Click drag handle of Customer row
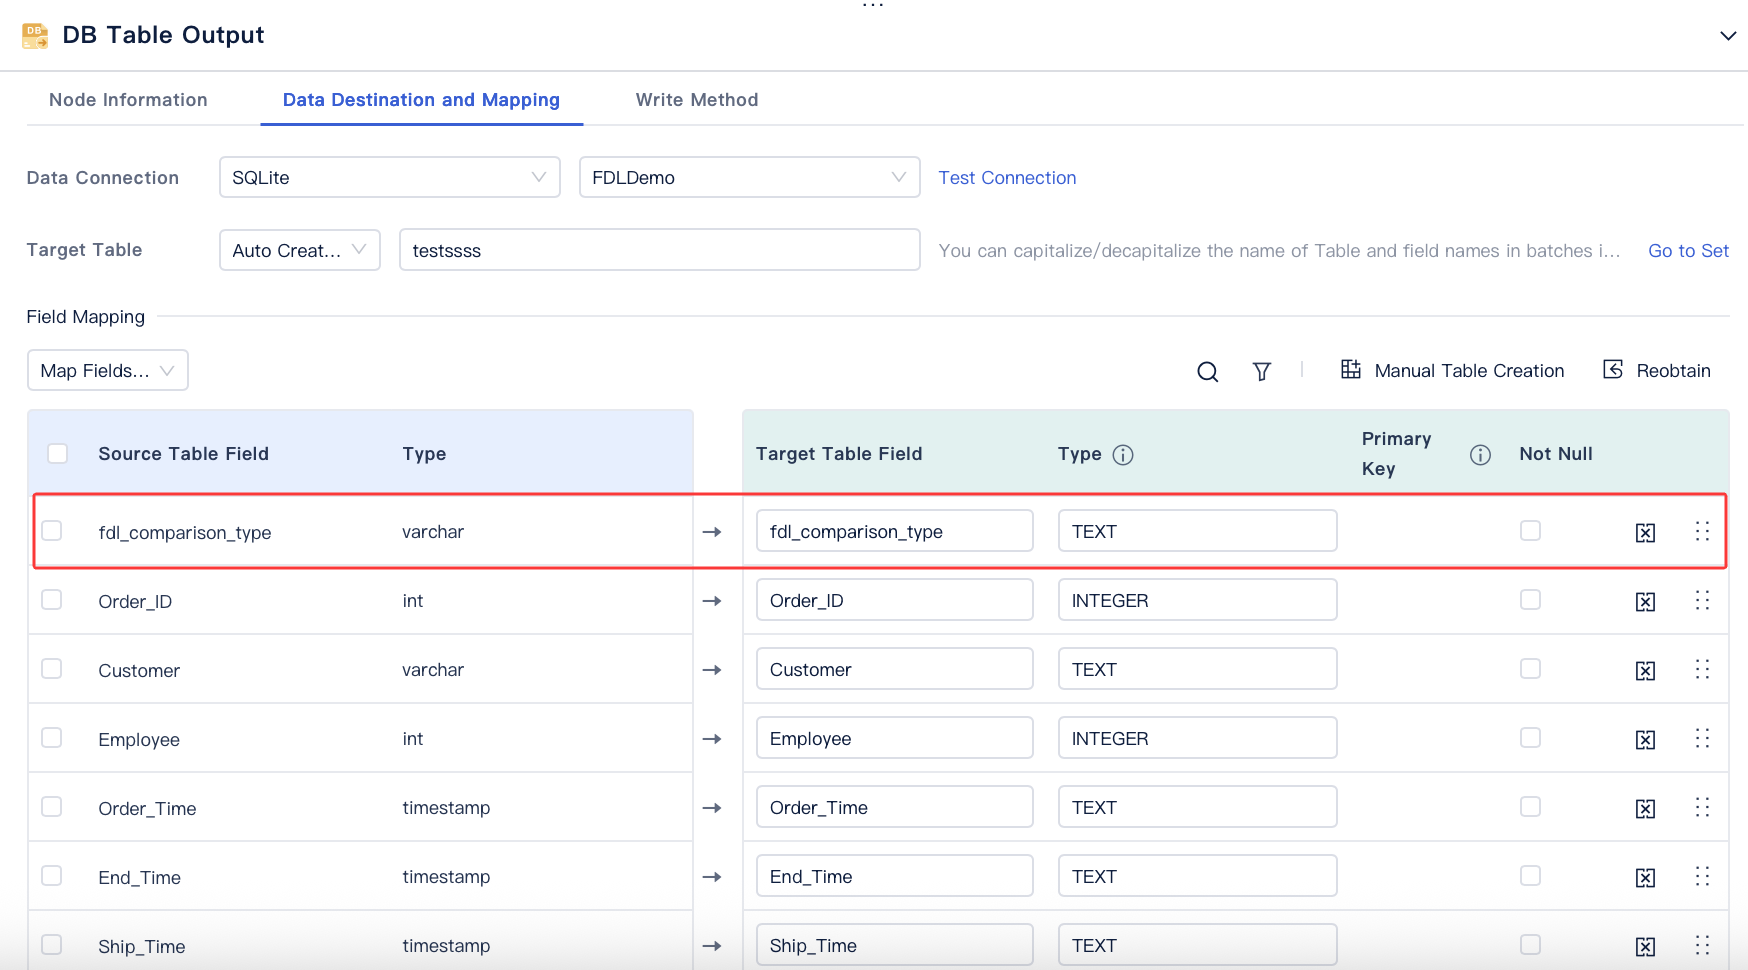Viewport: 1748px width, 970px height. (x=1702, y=669)
